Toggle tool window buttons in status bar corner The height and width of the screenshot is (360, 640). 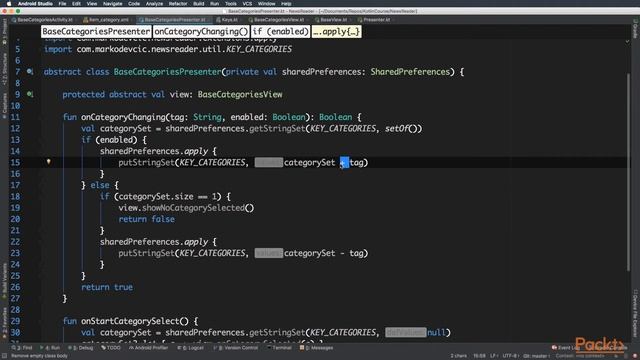[x=4, y=356]
